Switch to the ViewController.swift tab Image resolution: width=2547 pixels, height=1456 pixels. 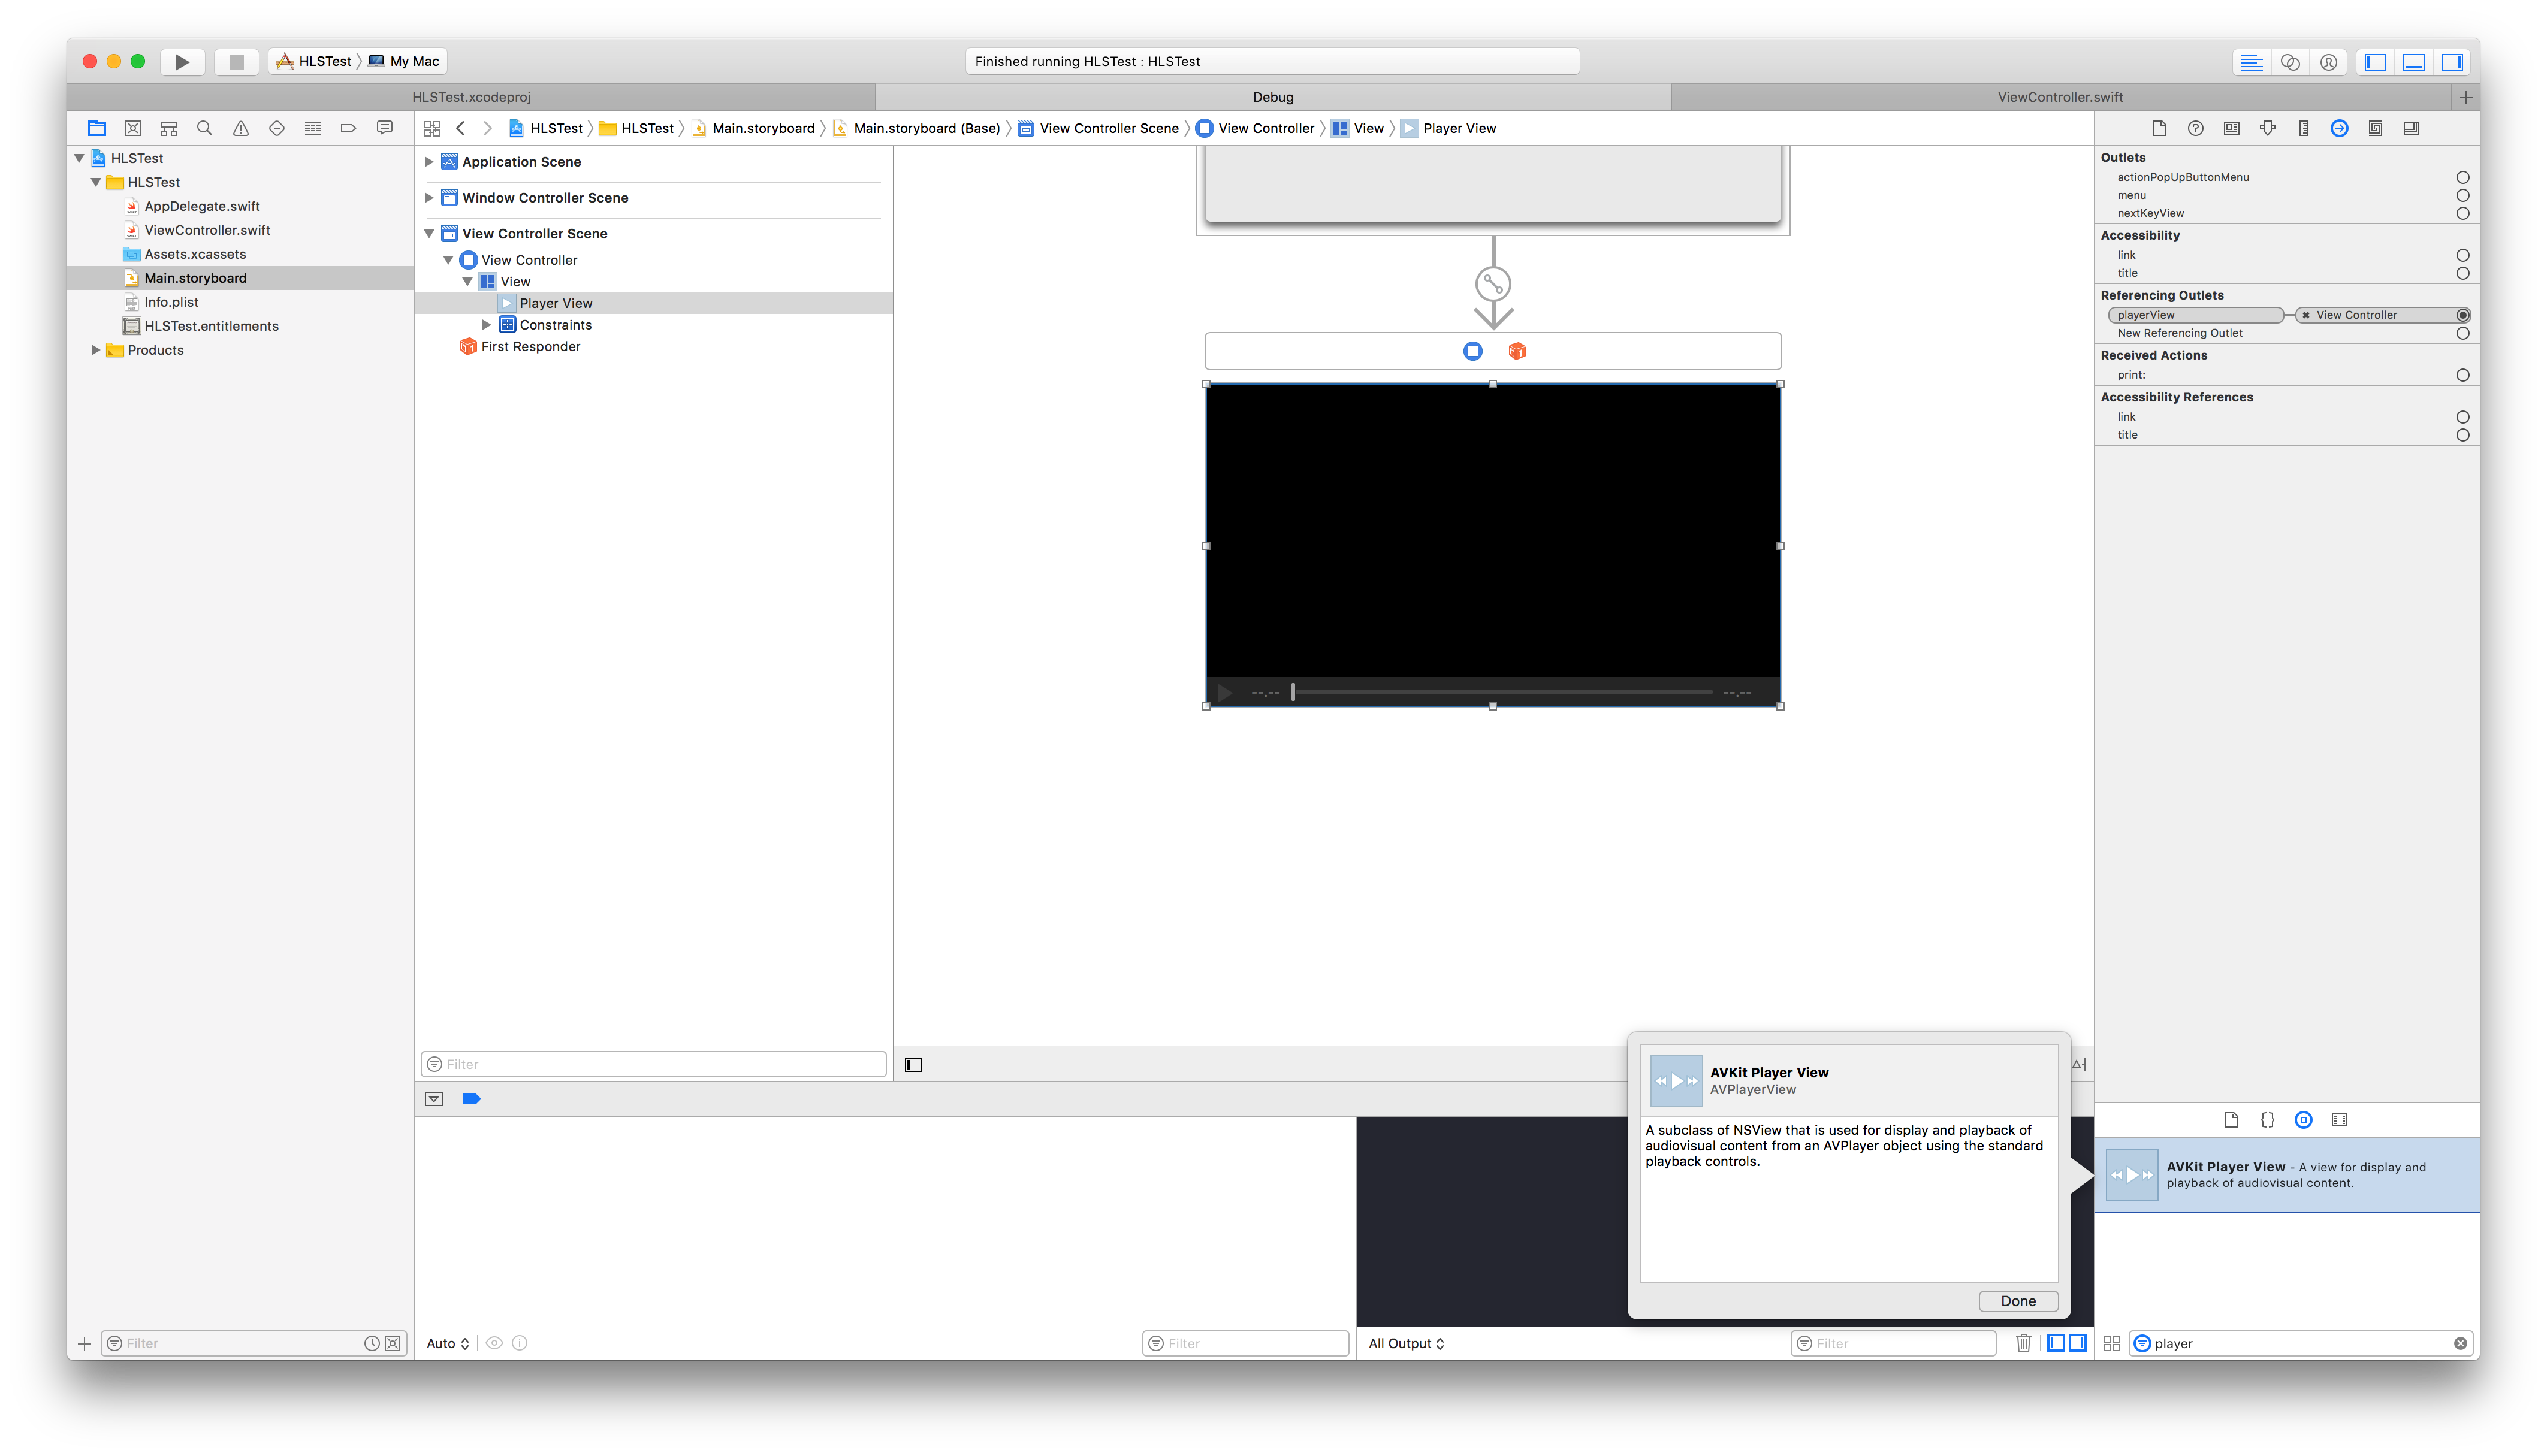pos(2060,97)
